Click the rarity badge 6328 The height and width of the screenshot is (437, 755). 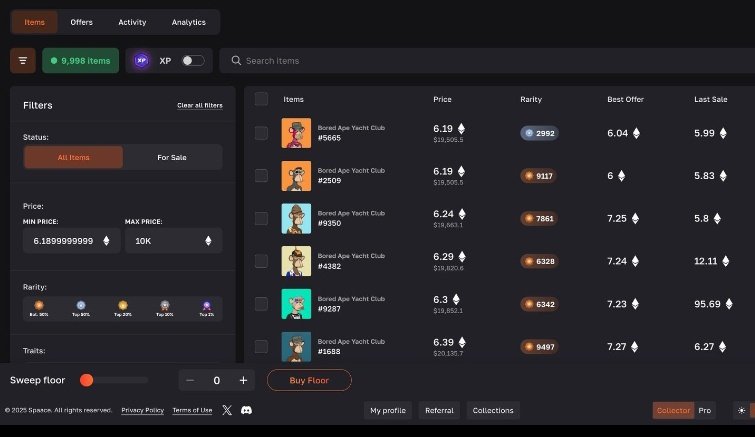(539, 261)
